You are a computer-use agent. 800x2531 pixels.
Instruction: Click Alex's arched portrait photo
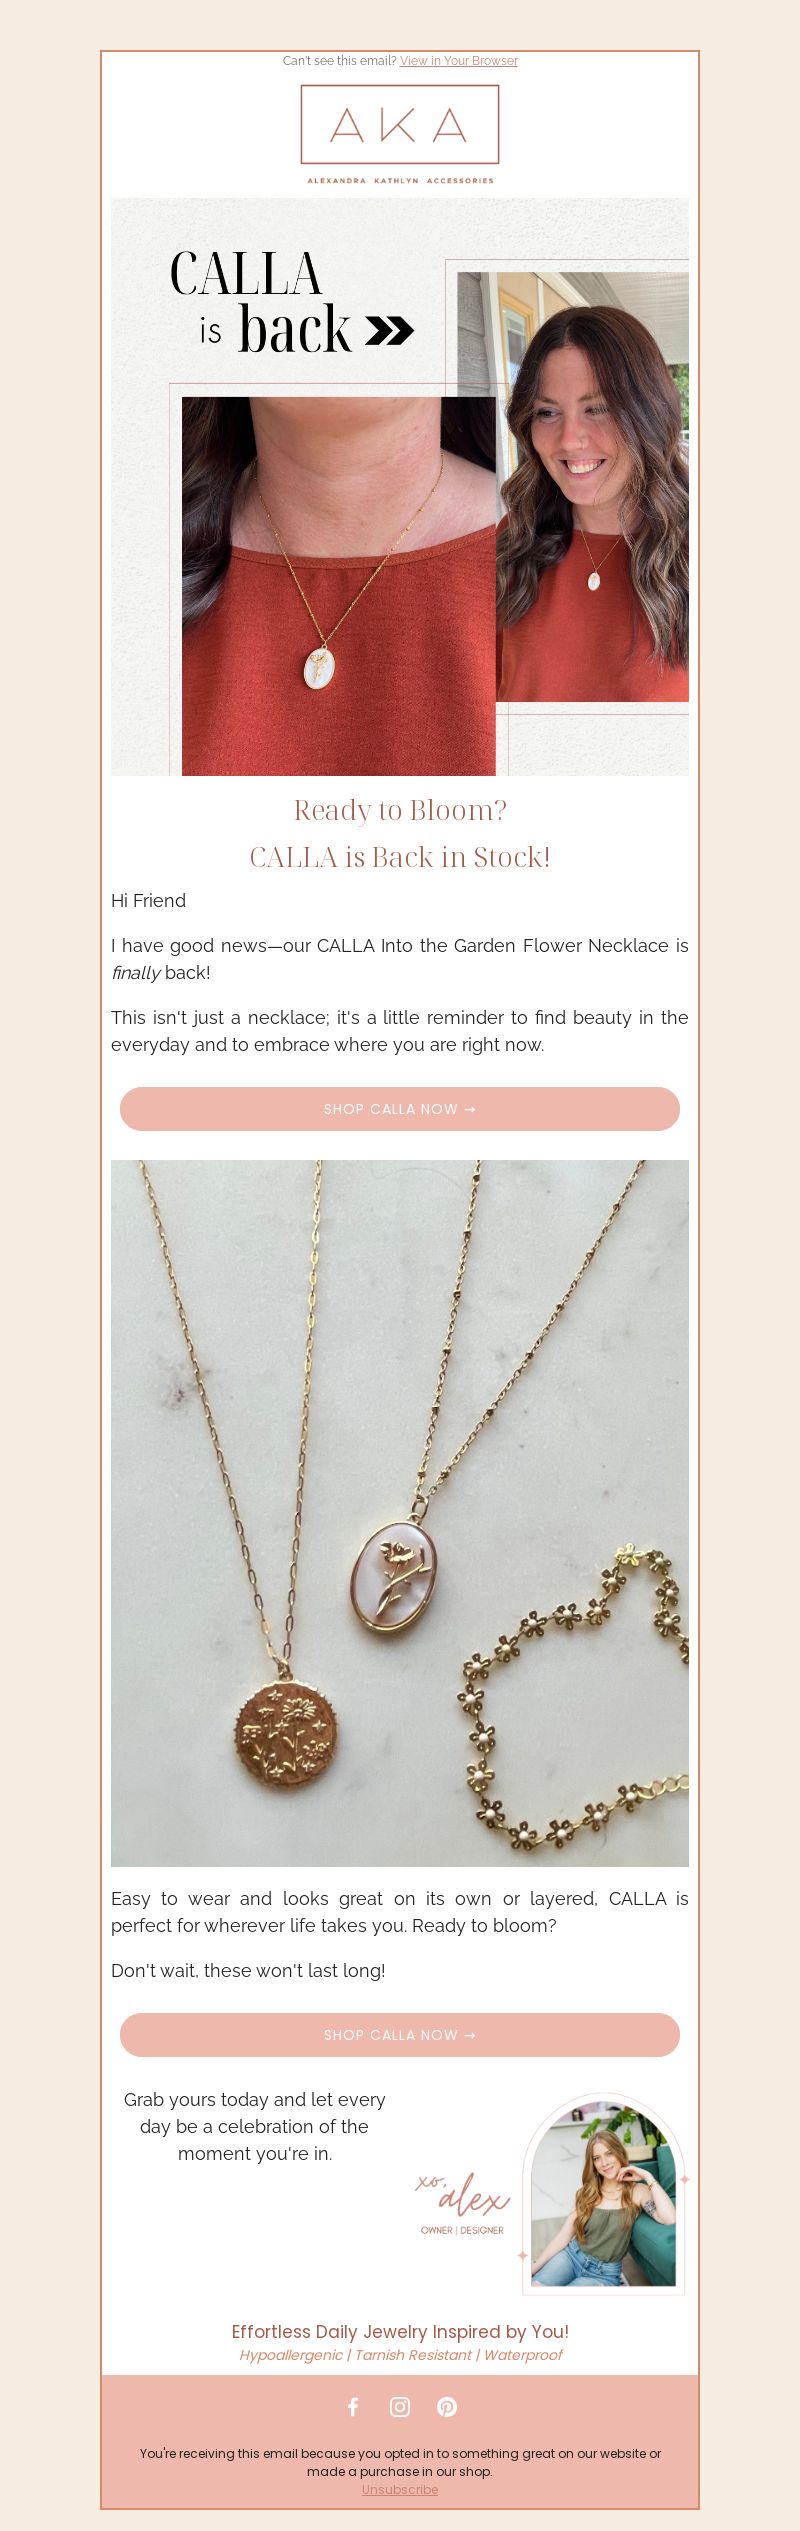pos(604,2194)
